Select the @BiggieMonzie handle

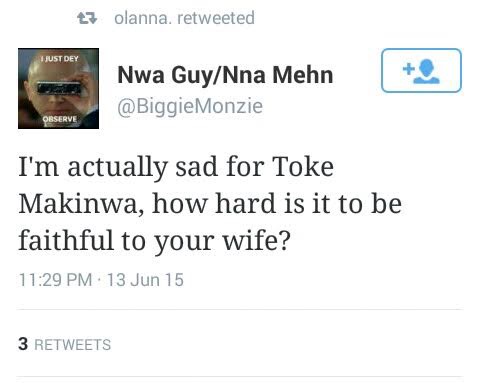(x=190, y=106)
